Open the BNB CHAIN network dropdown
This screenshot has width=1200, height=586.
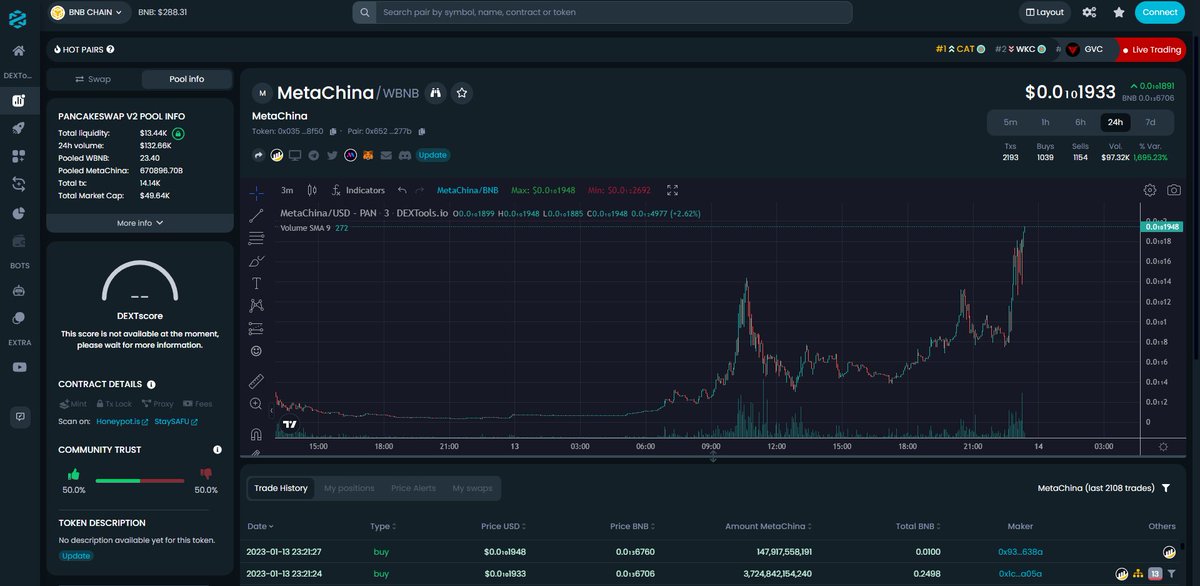[89, 12]
